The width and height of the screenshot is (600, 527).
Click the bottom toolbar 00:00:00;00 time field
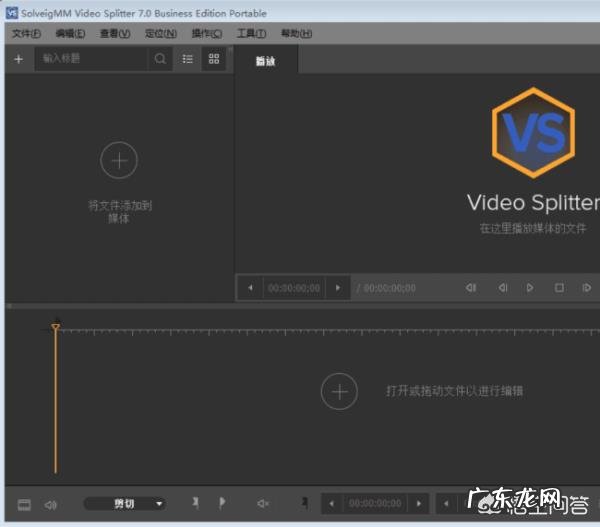[x=375, y=503]
